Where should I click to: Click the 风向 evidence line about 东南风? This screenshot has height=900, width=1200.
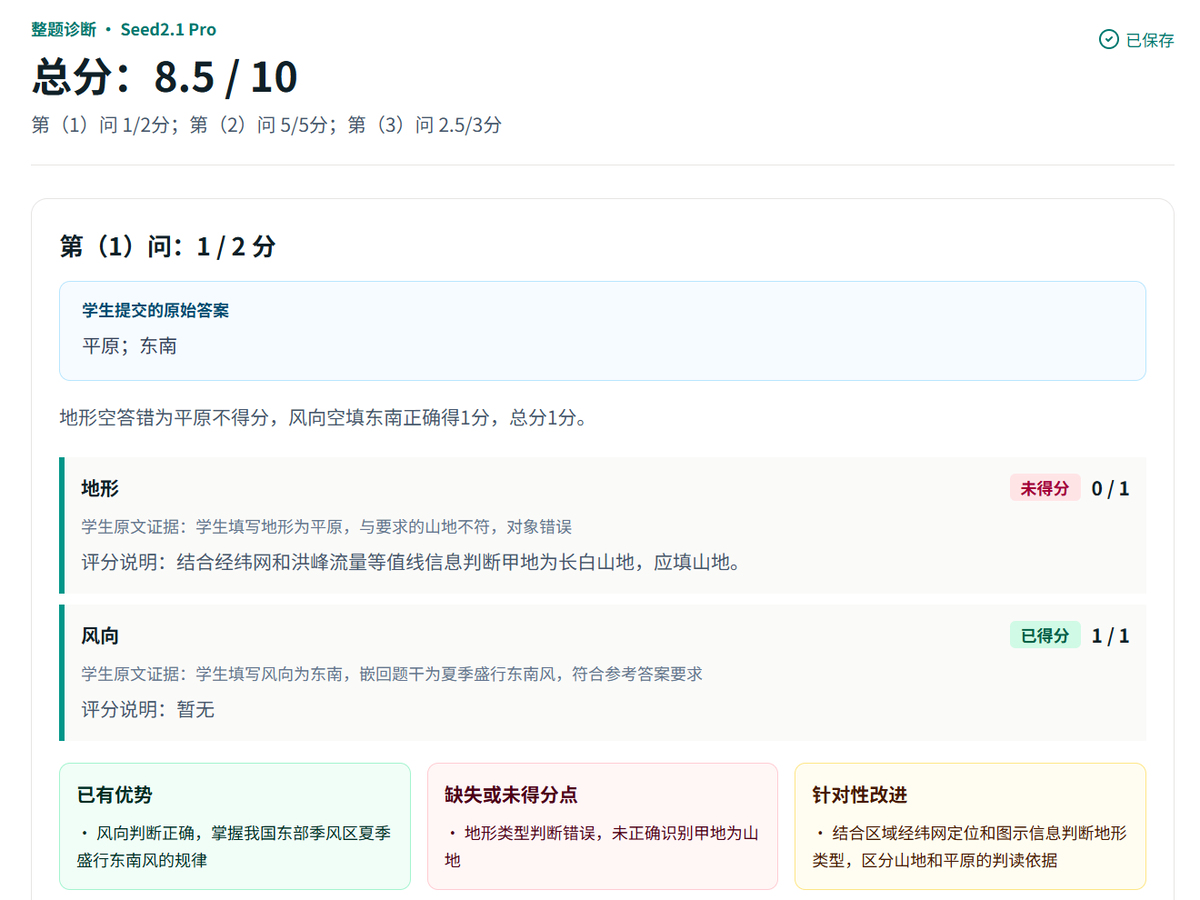(392, 673)
